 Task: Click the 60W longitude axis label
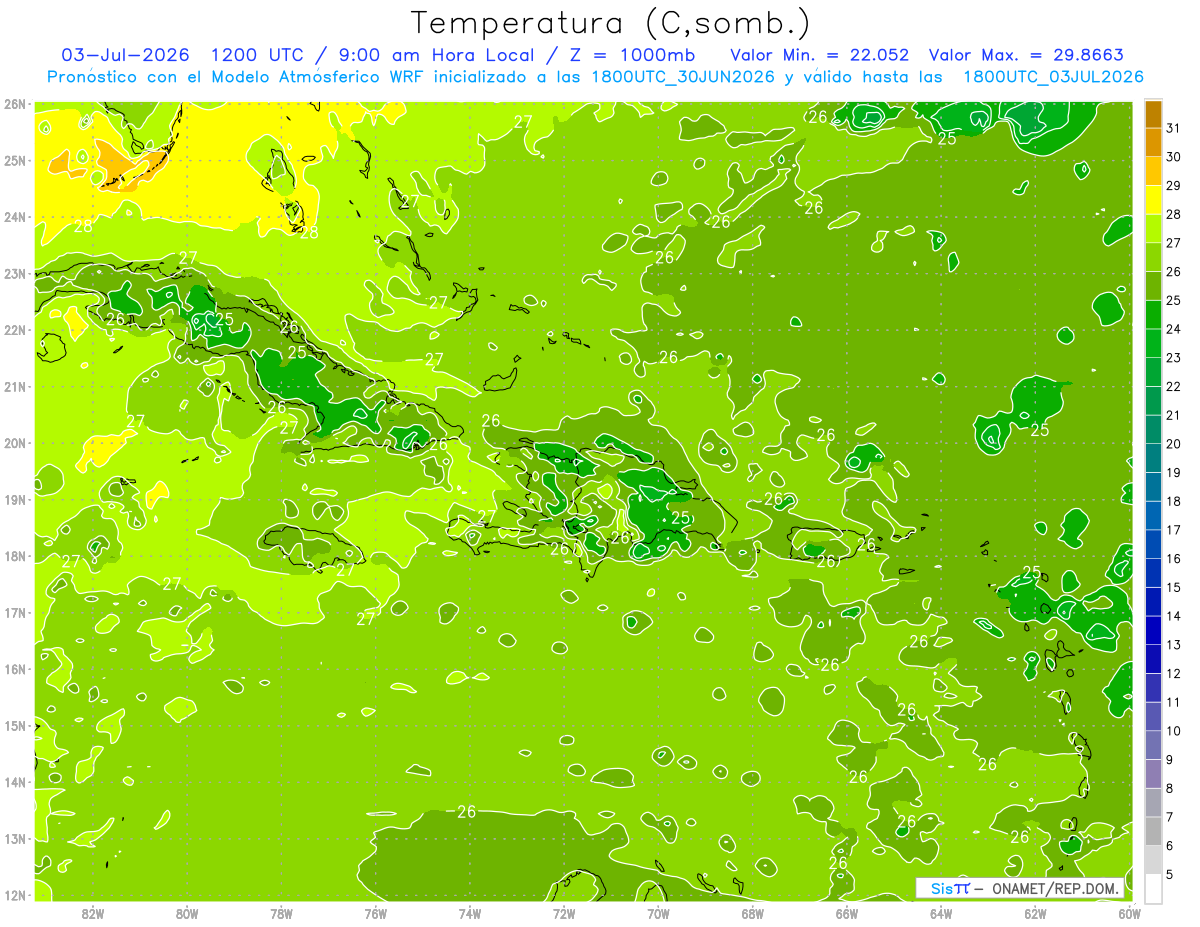tap(1130, 913)
